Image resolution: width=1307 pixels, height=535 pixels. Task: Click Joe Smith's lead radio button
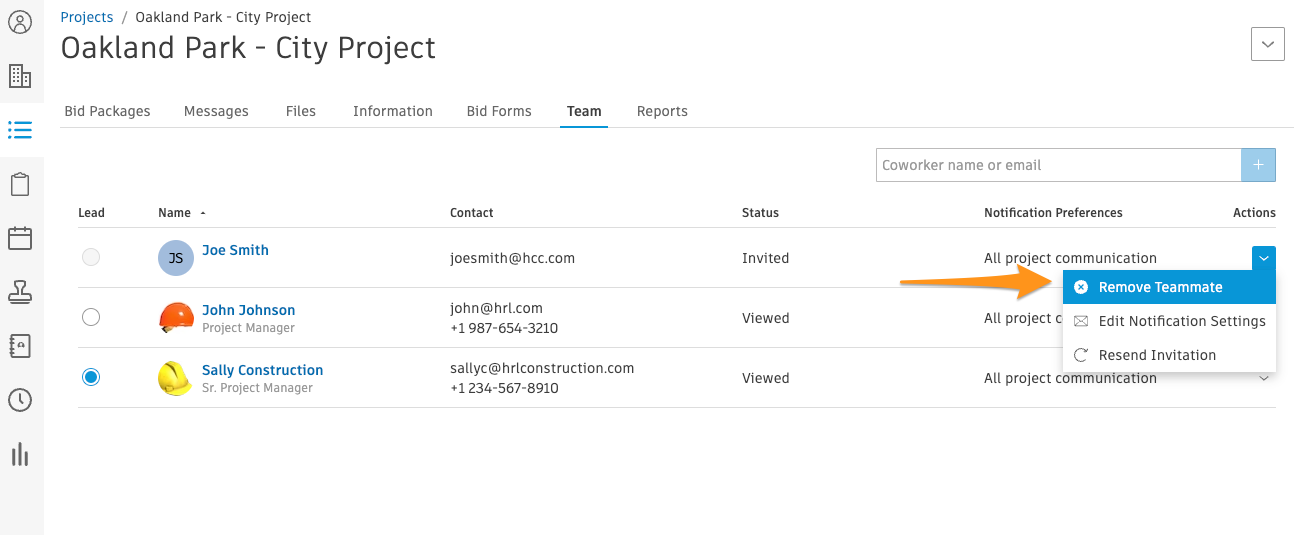click(x=91, y=257)
